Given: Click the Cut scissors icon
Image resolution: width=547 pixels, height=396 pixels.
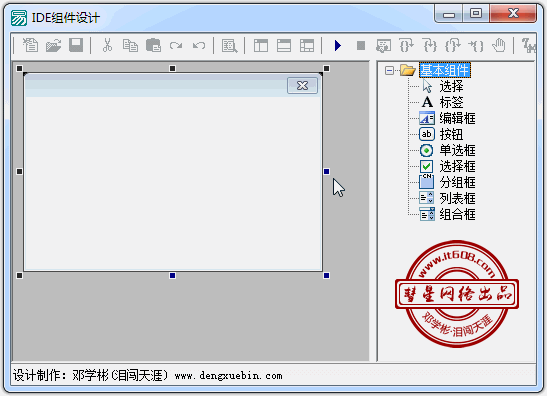Looking at the screenshot, I should (107, 45).
